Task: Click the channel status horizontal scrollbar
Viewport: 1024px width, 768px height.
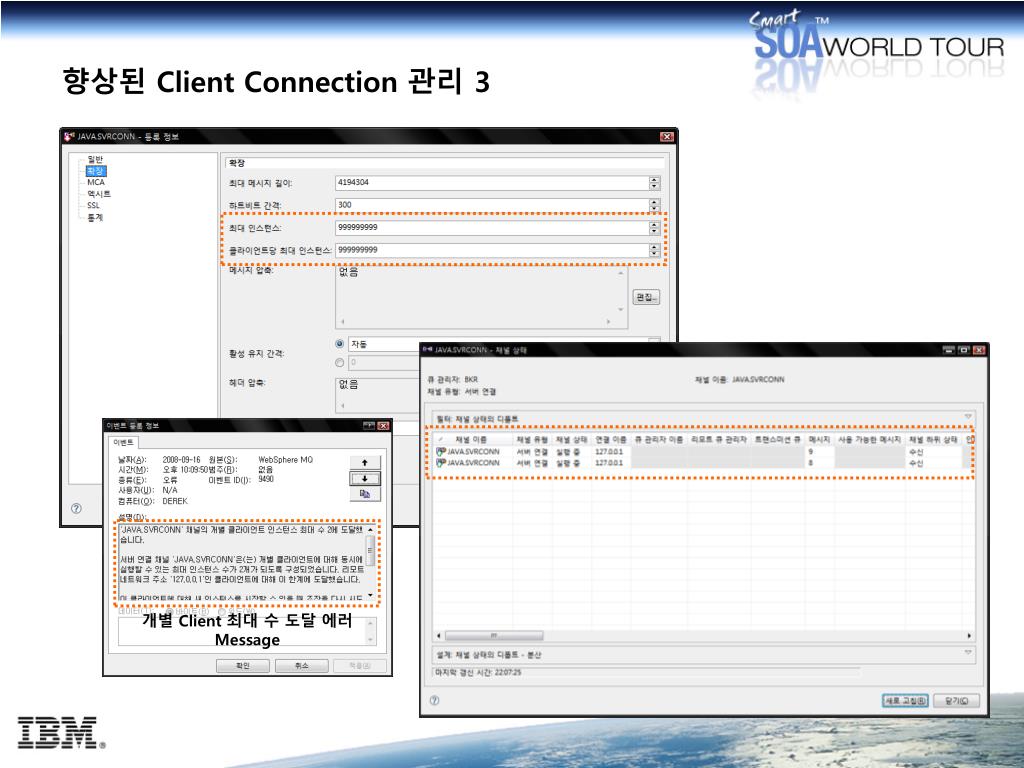Action: [x=703, y=635]
